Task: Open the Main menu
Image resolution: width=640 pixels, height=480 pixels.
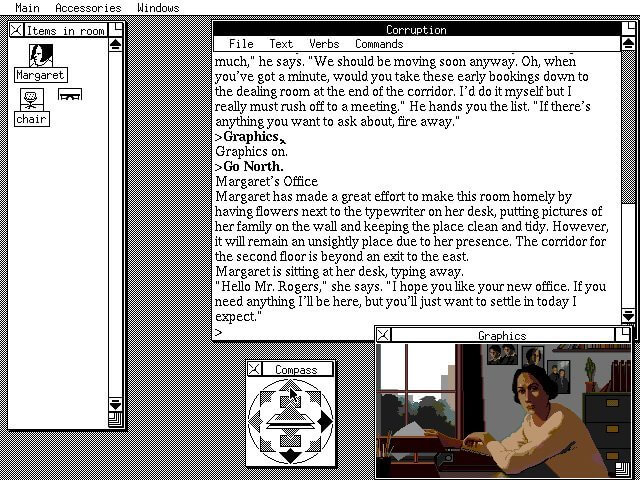Action: tap(27, 8)
